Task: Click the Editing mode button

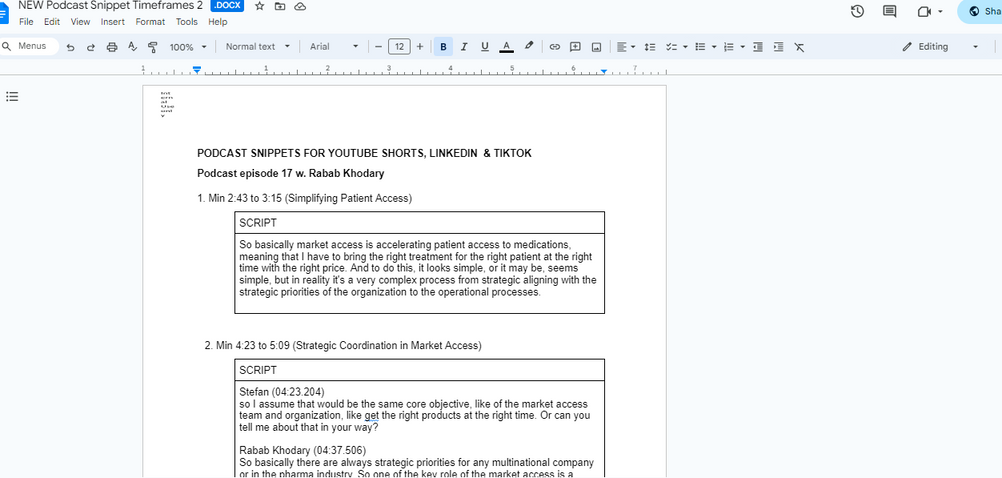Action: pos(940,47)
